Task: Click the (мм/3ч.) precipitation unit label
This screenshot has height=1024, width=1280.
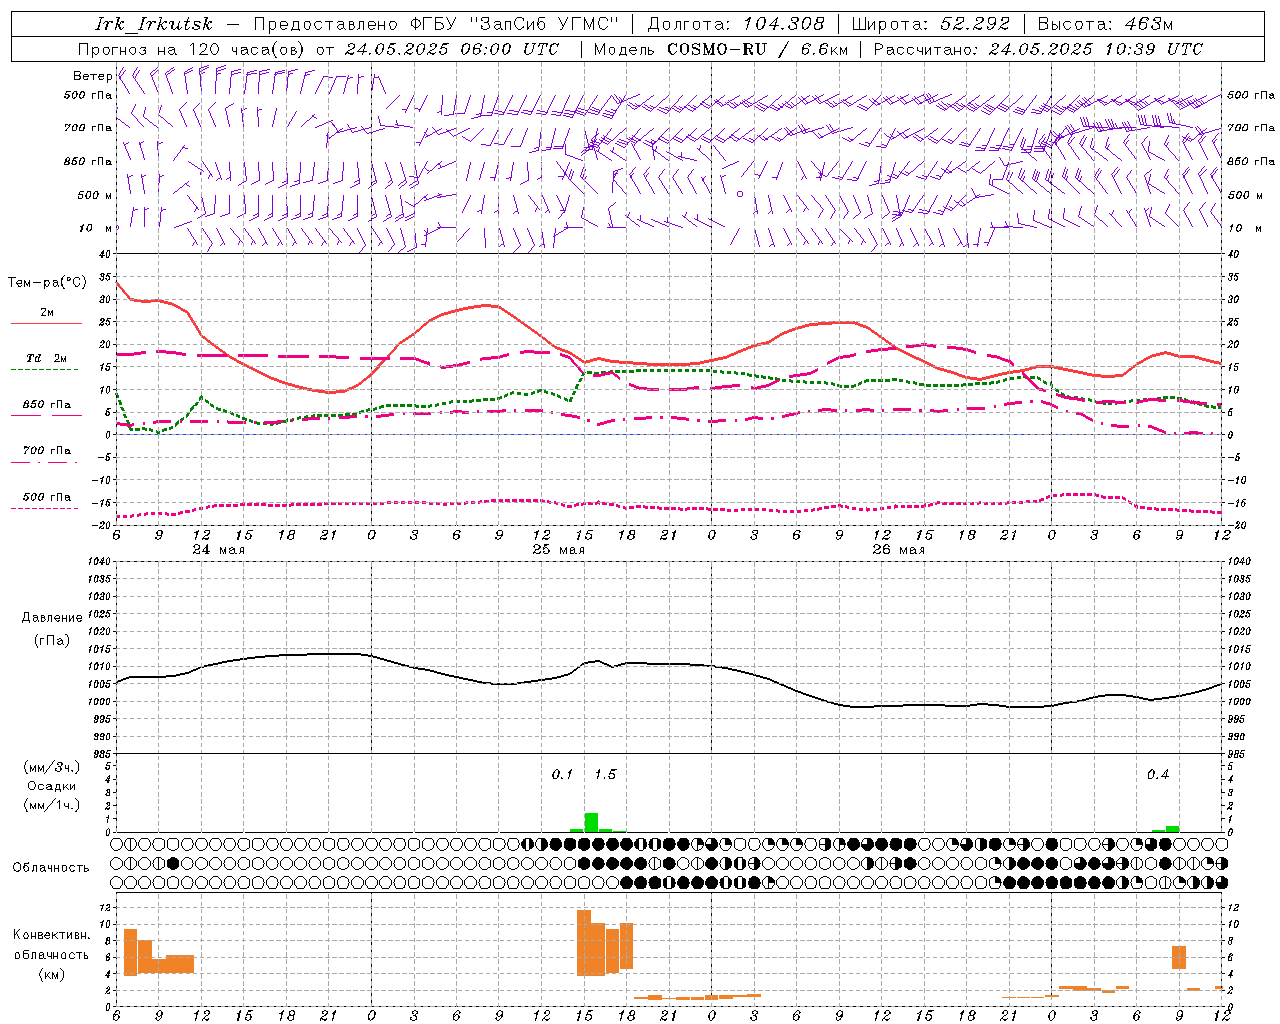Action: 52,767
